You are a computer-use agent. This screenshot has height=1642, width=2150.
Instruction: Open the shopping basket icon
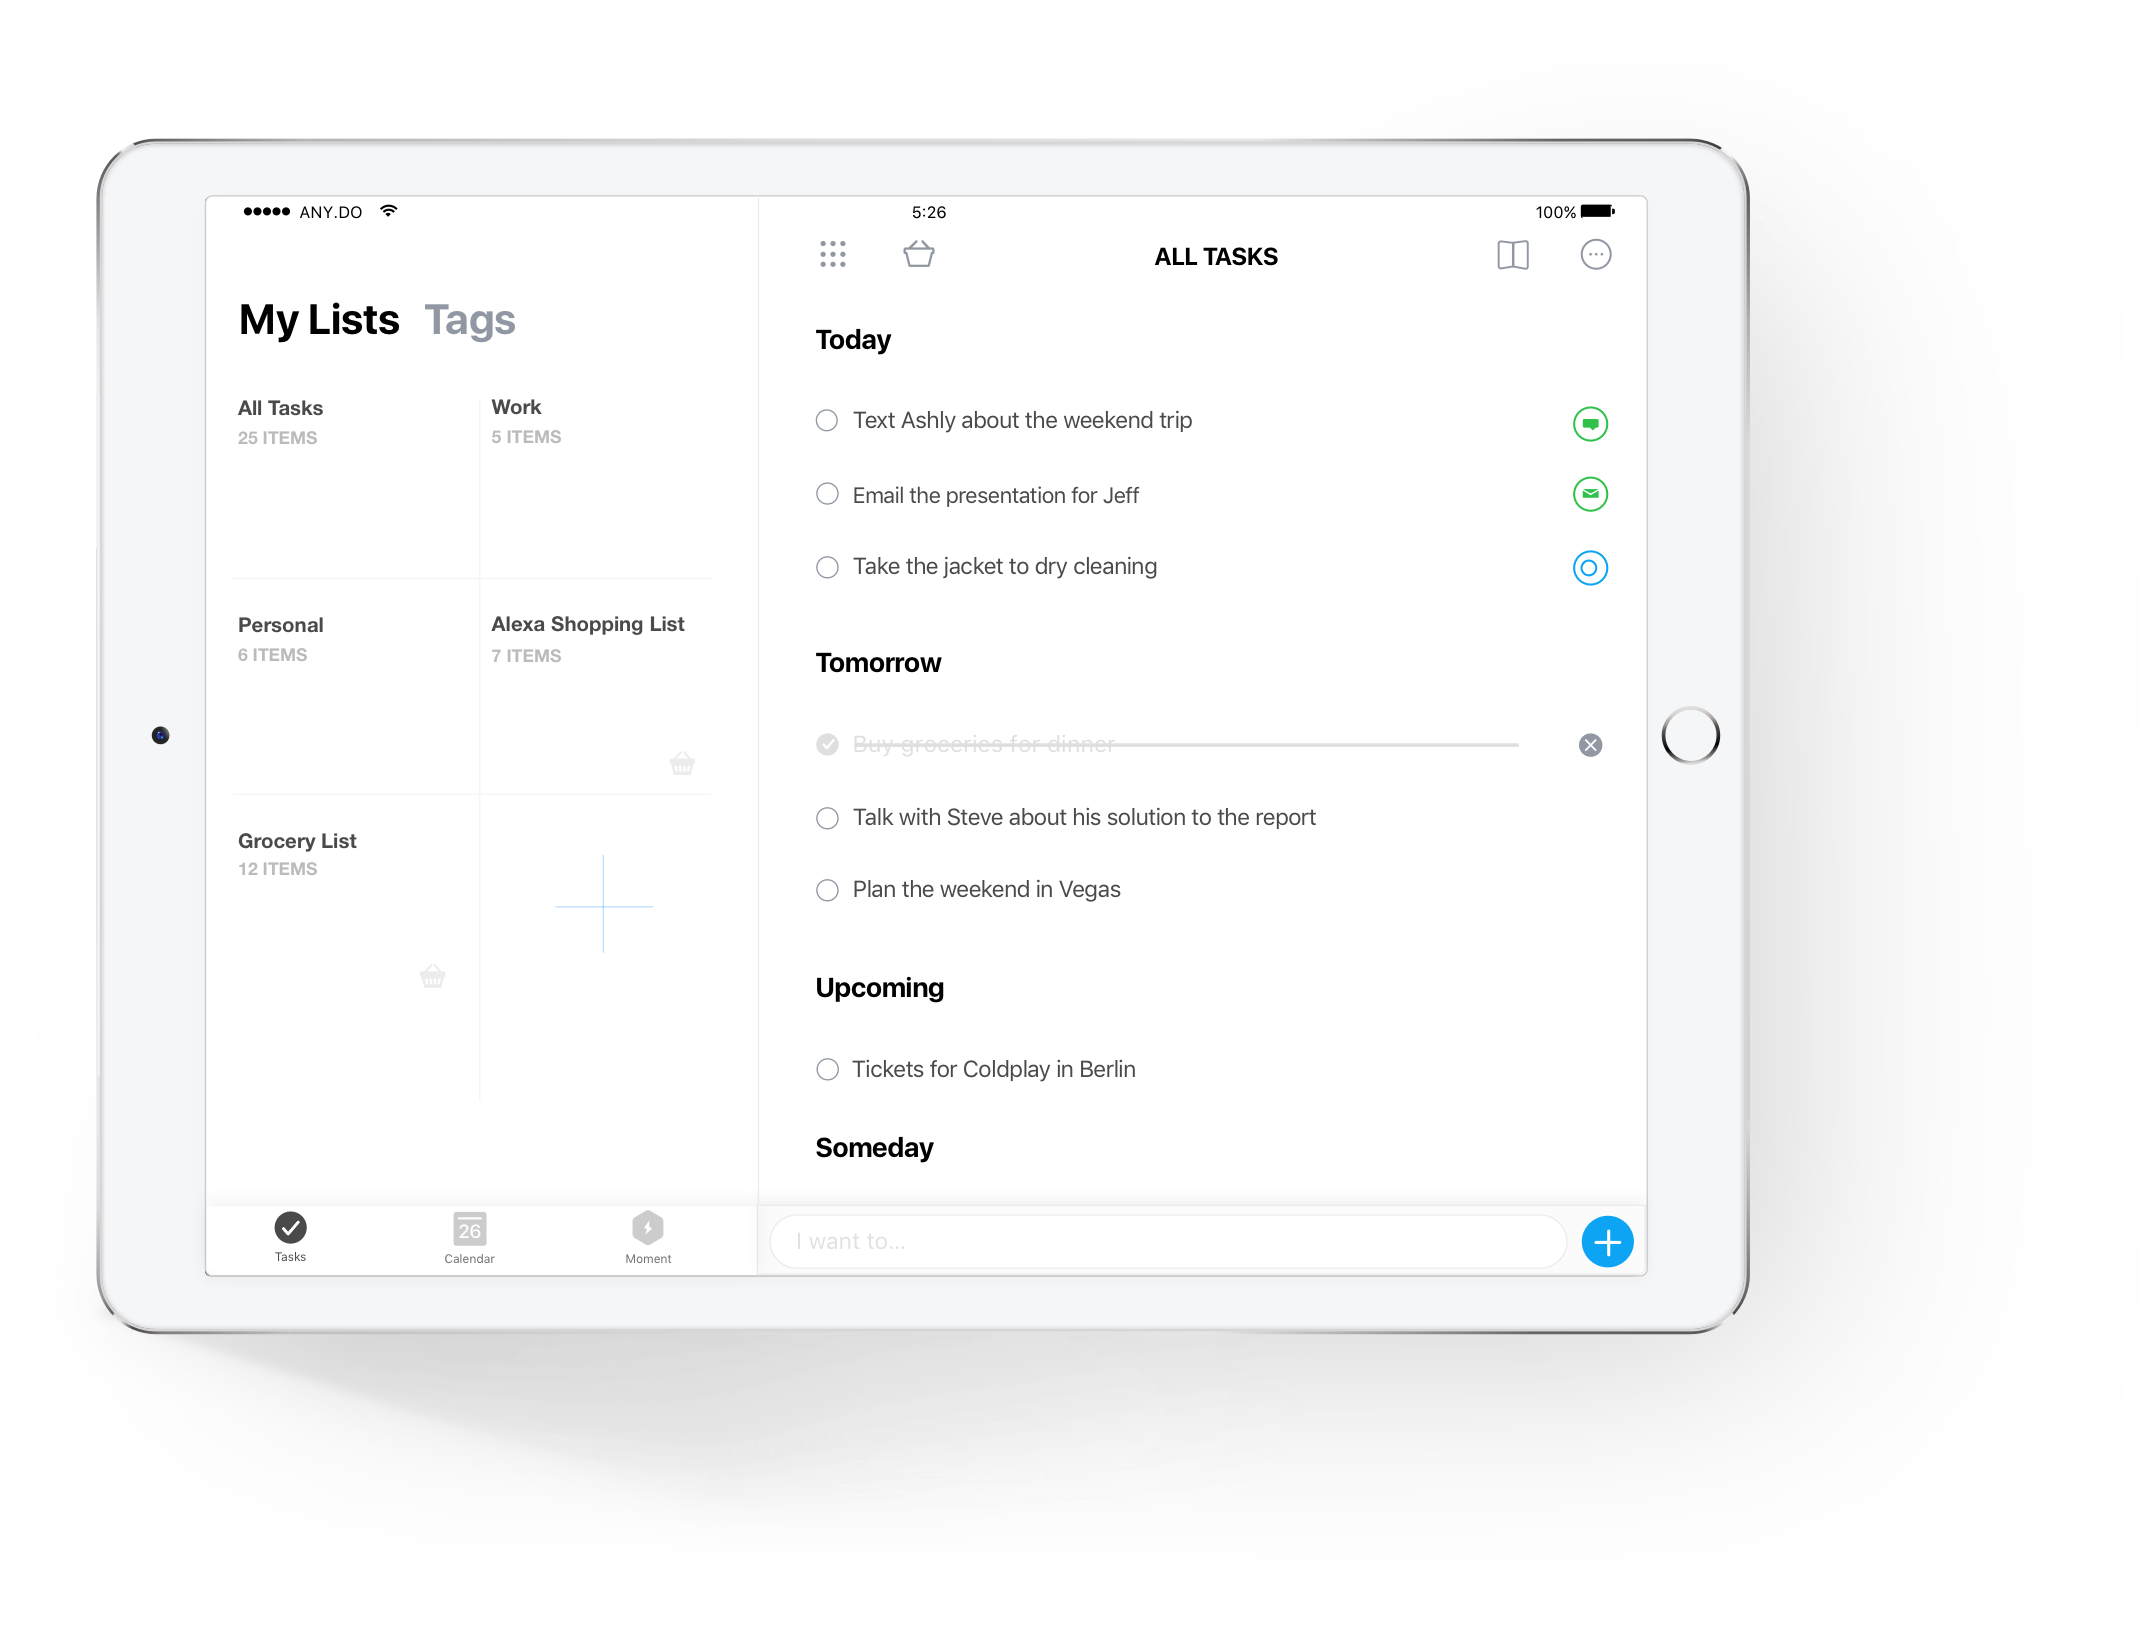click(919, 255)
